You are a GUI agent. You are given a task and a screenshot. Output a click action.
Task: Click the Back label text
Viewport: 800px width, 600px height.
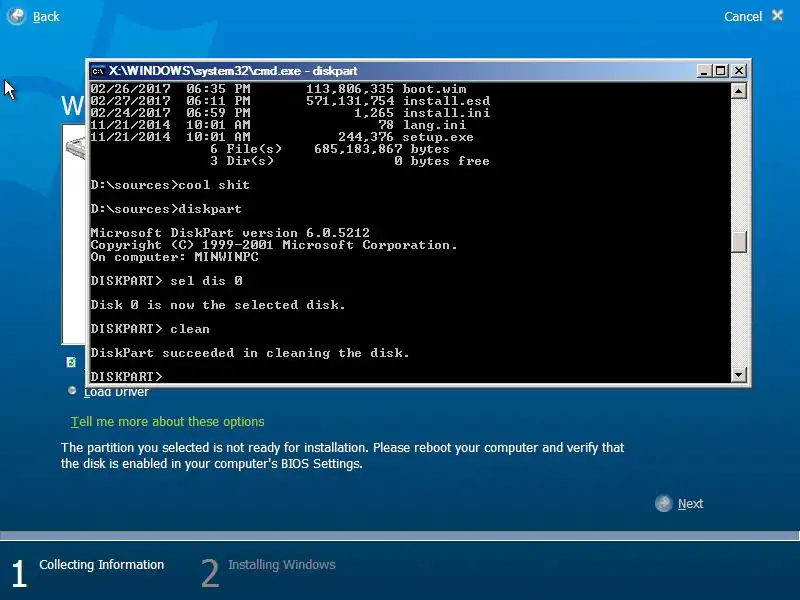coord(46,17)
